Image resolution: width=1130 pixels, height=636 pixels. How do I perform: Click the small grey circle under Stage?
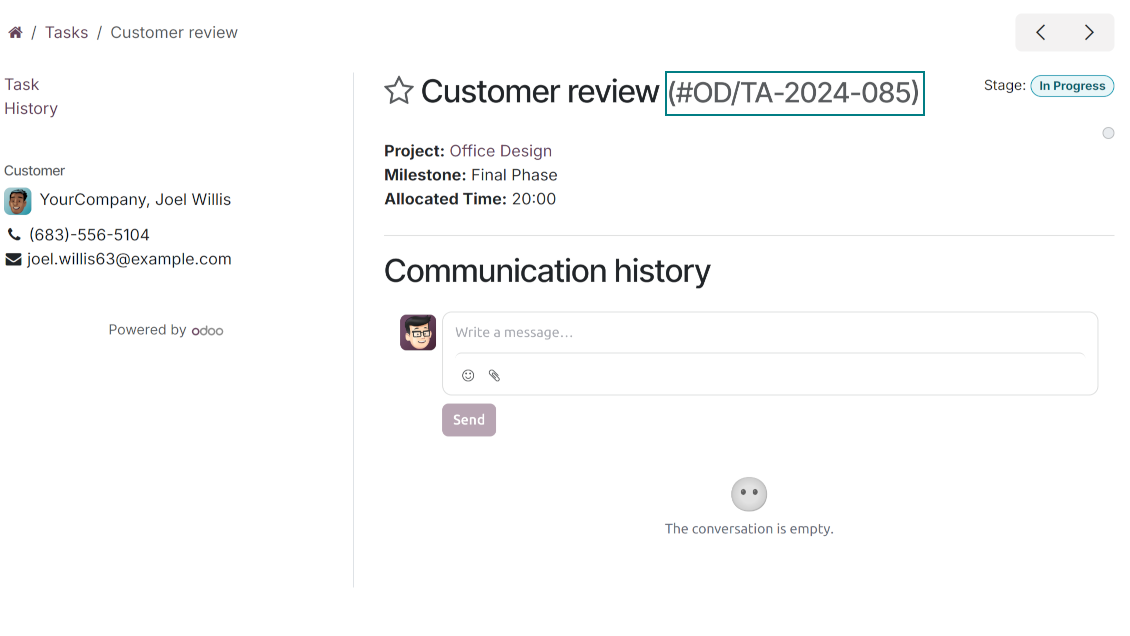pyautogui.click(x=1108, y=133)
